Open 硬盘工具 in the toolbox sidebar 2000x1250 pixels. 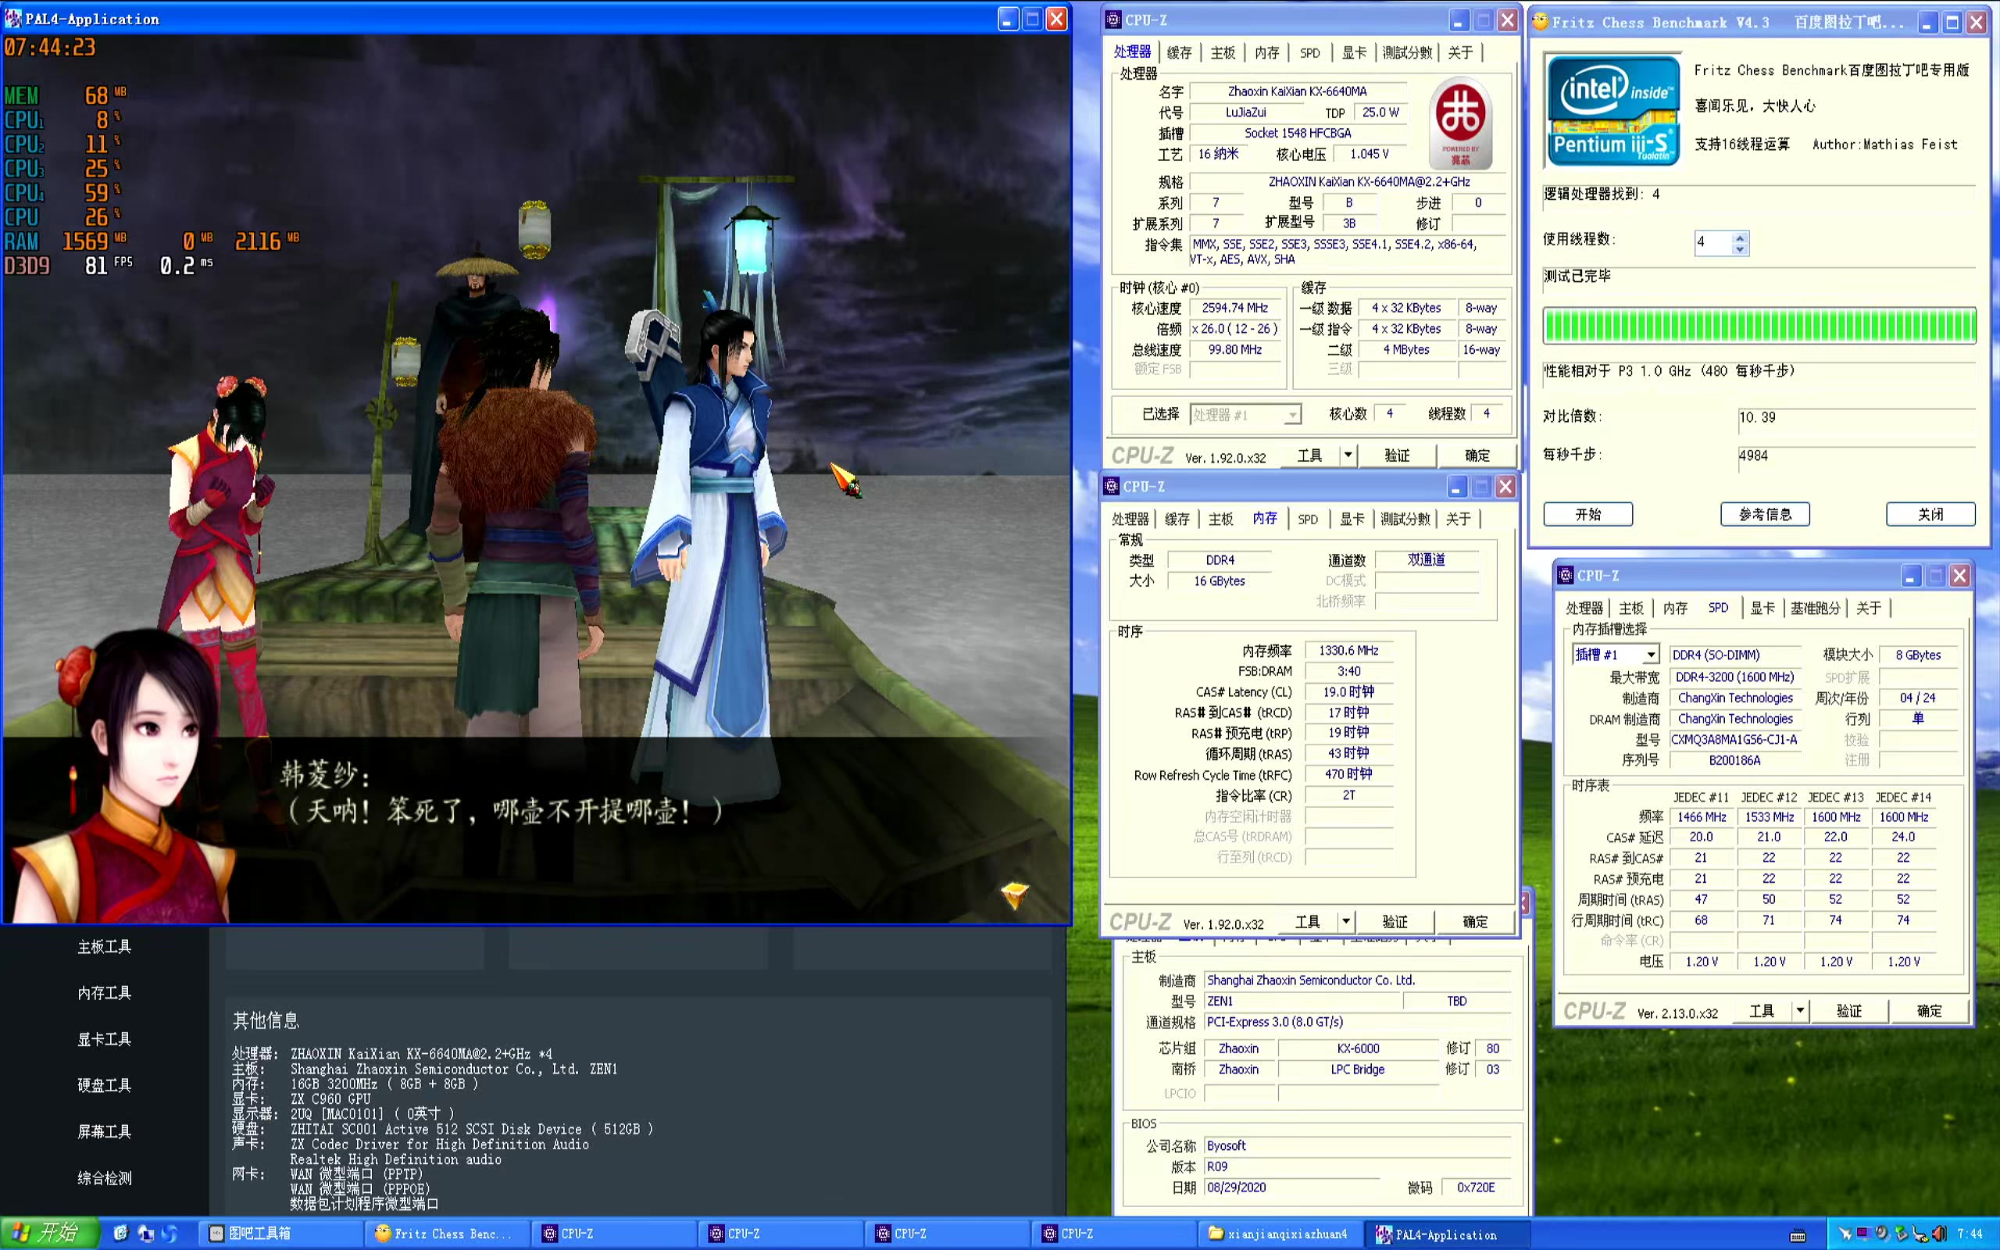point(104,1085)
